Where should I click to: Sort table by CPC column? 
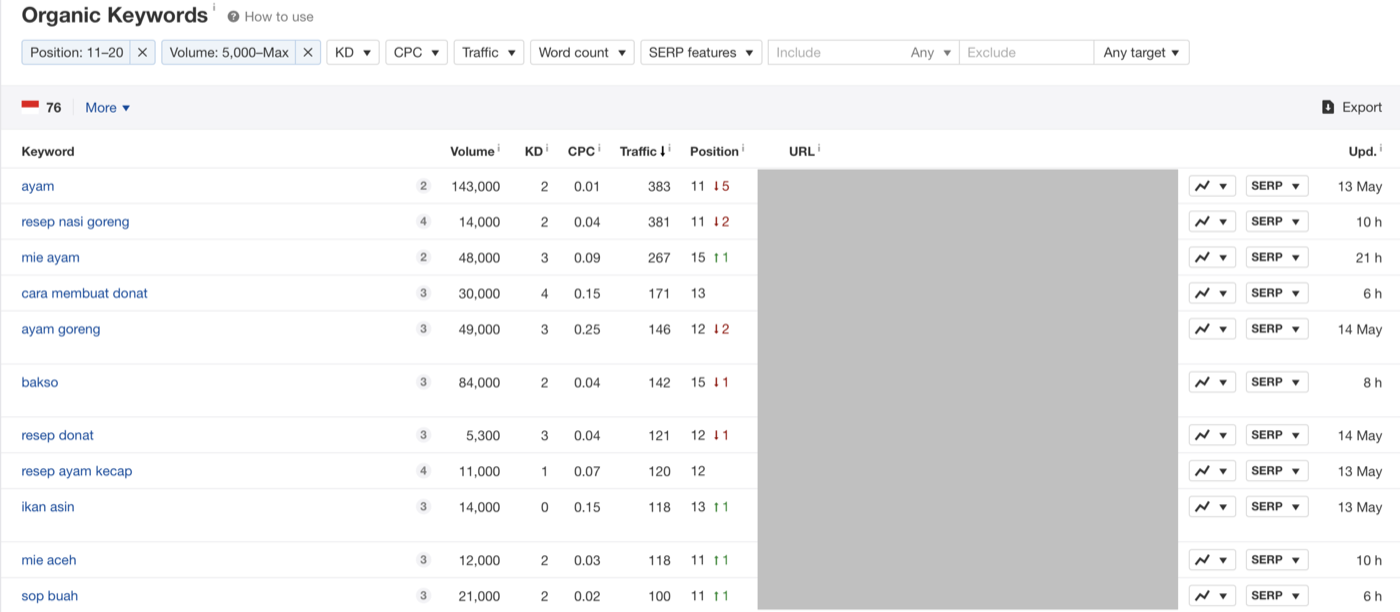(581, 151)
